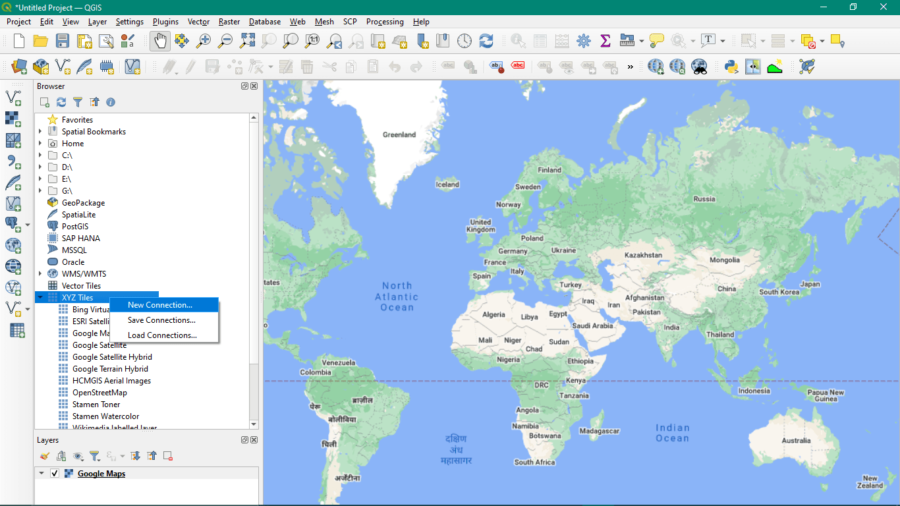Click the Zoom Full extent icon
Image resolution: width=900 pixels, height=506 pixels.
click(x=247, y=41)
